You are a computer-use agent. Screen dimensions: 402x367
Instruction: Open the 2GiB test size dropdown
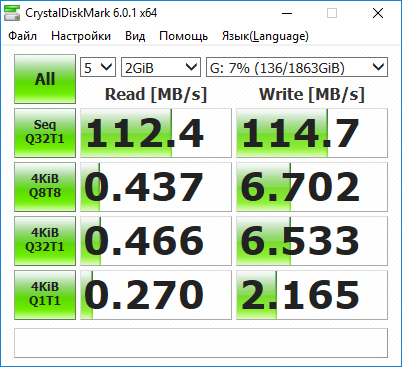pyautogui.click(x=161, y=67)
